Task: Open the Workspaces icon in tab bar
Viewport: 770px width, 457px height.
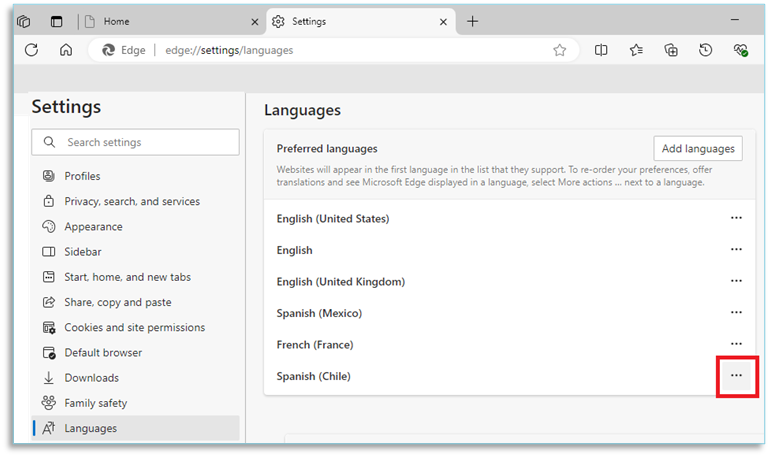Action: (x=24, y=22)
